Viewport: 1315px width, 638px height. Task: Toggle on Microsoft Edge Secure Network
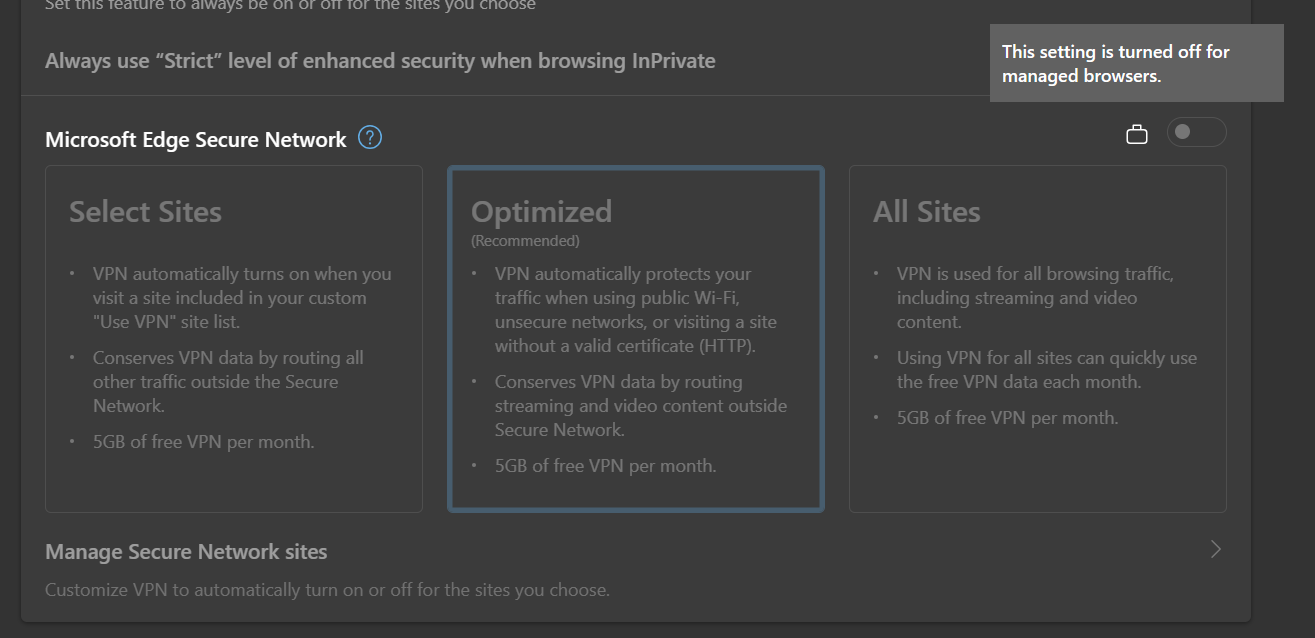tap(1196, 132)
